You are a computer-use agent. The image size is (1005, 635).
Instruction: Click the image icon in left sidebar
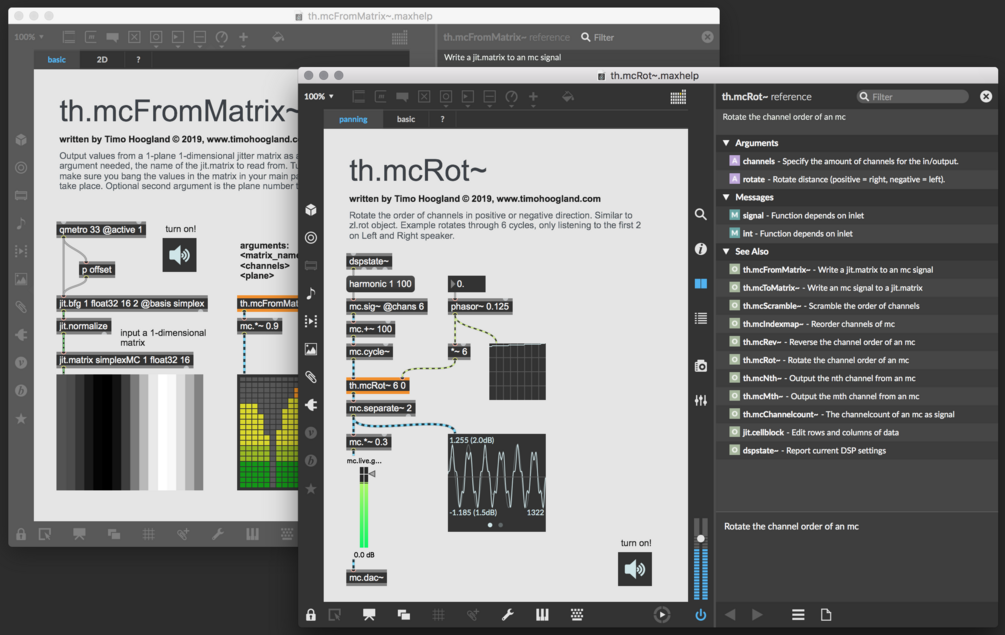311,349
